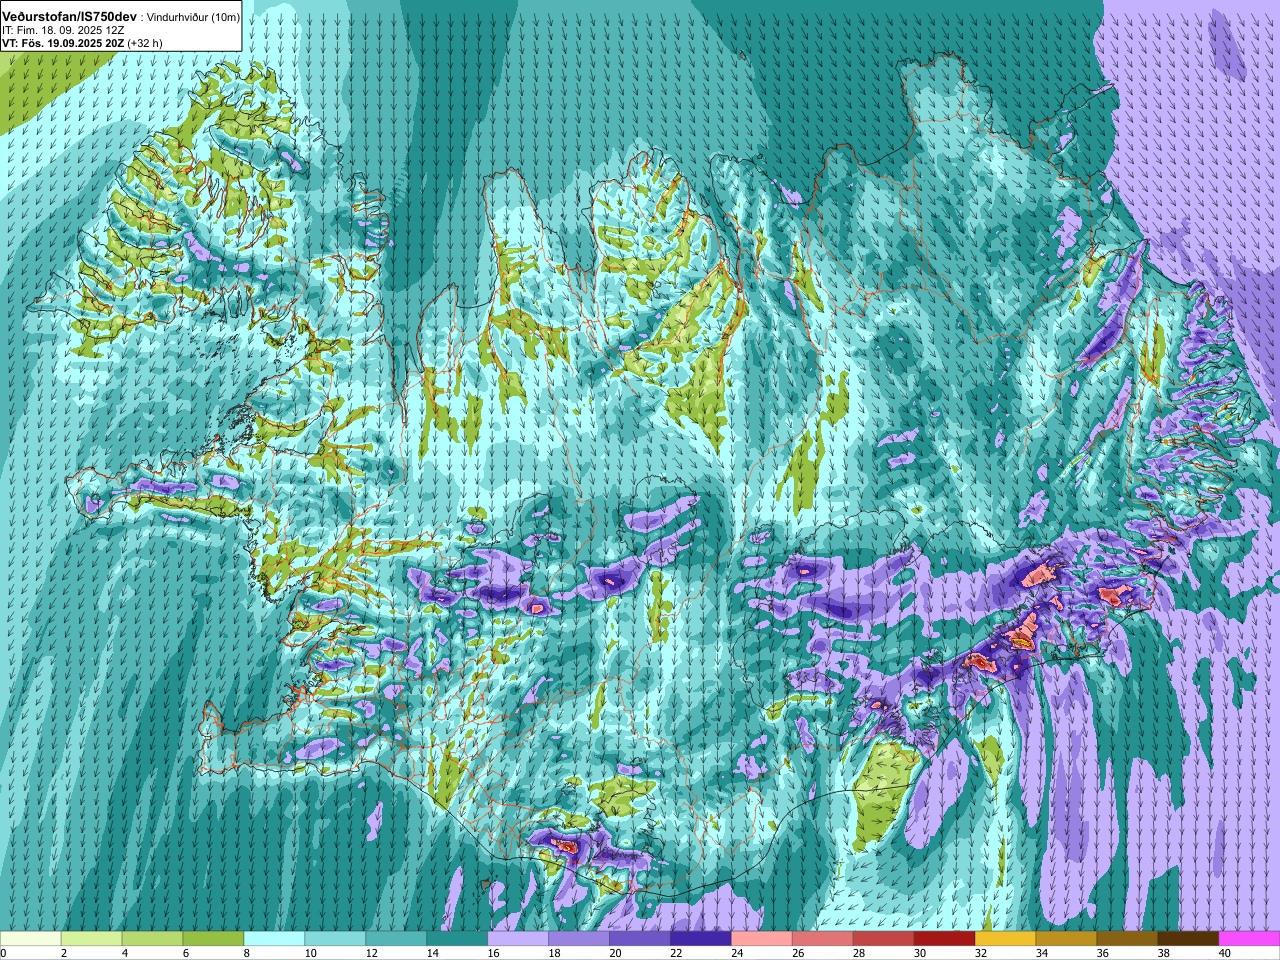Select the salmon 26–28 legend swatch

pos(824,939)
